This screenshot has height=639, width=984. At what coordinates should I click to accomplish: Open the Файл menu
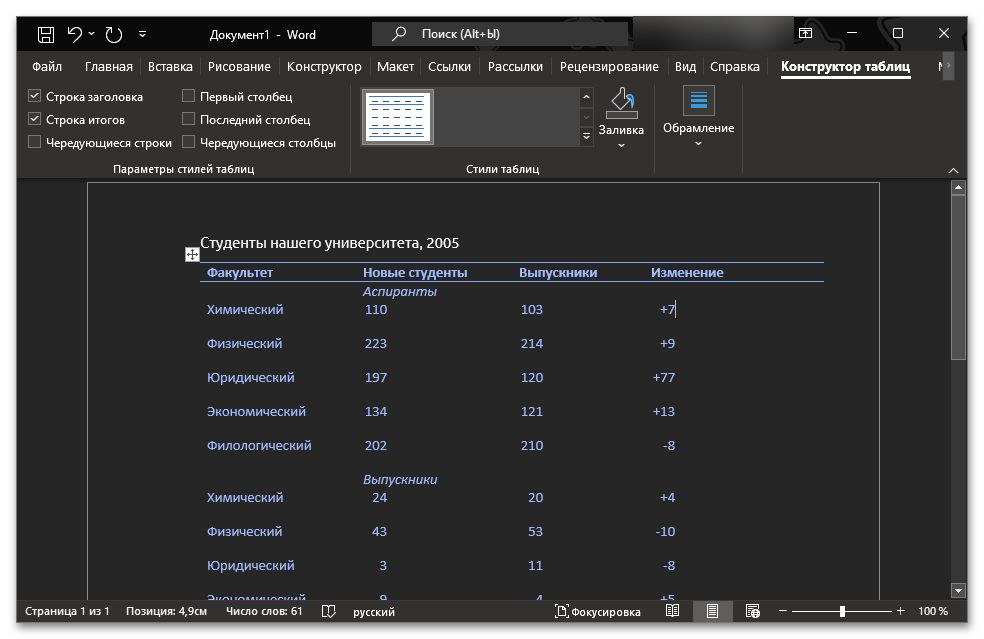point(47,67)
